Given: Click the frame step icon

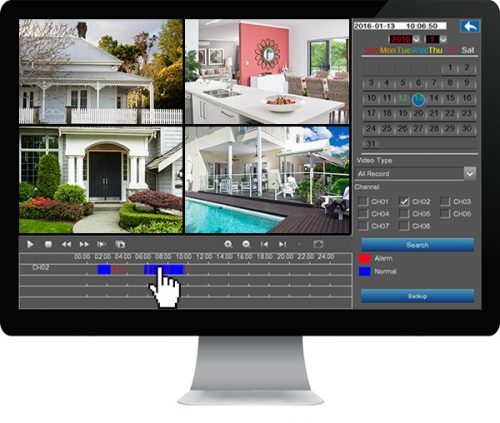Looking at the screenshot, I should 102,244.
